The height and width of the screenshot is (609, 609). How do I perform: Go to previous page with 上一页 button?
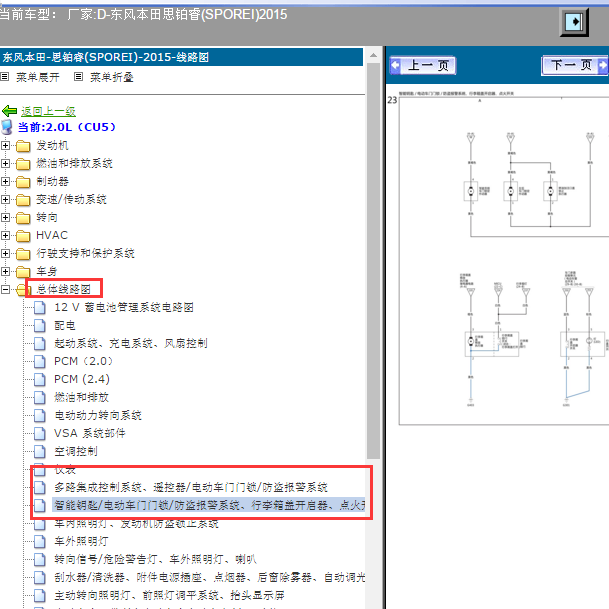coord(423,65)
